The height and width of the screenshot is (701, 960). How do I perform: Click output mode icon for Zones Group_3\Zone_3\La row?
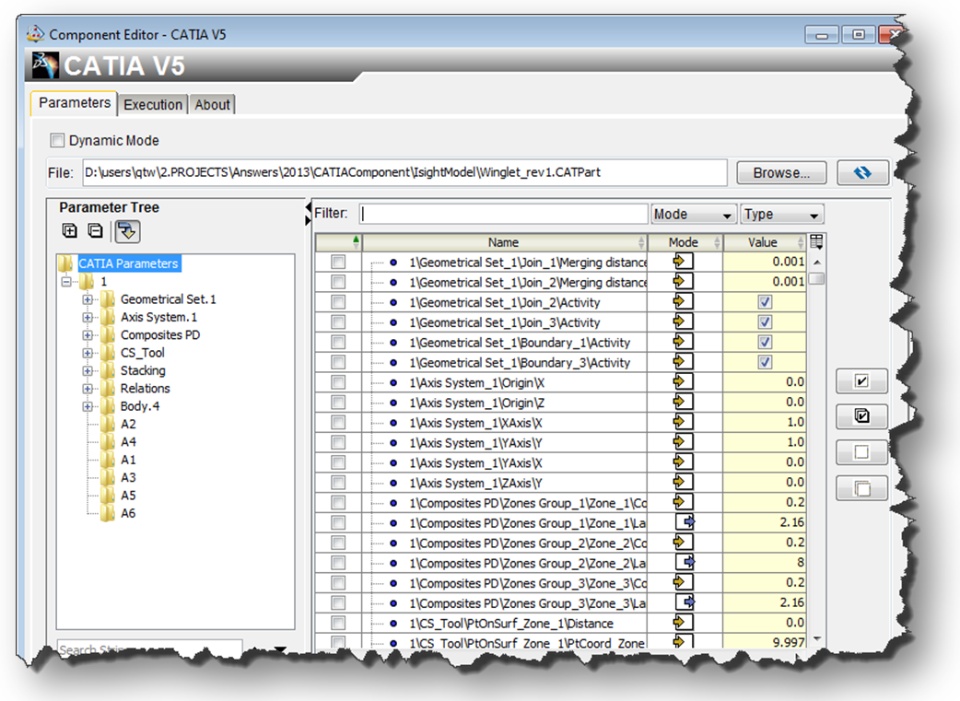click(685, 602)
